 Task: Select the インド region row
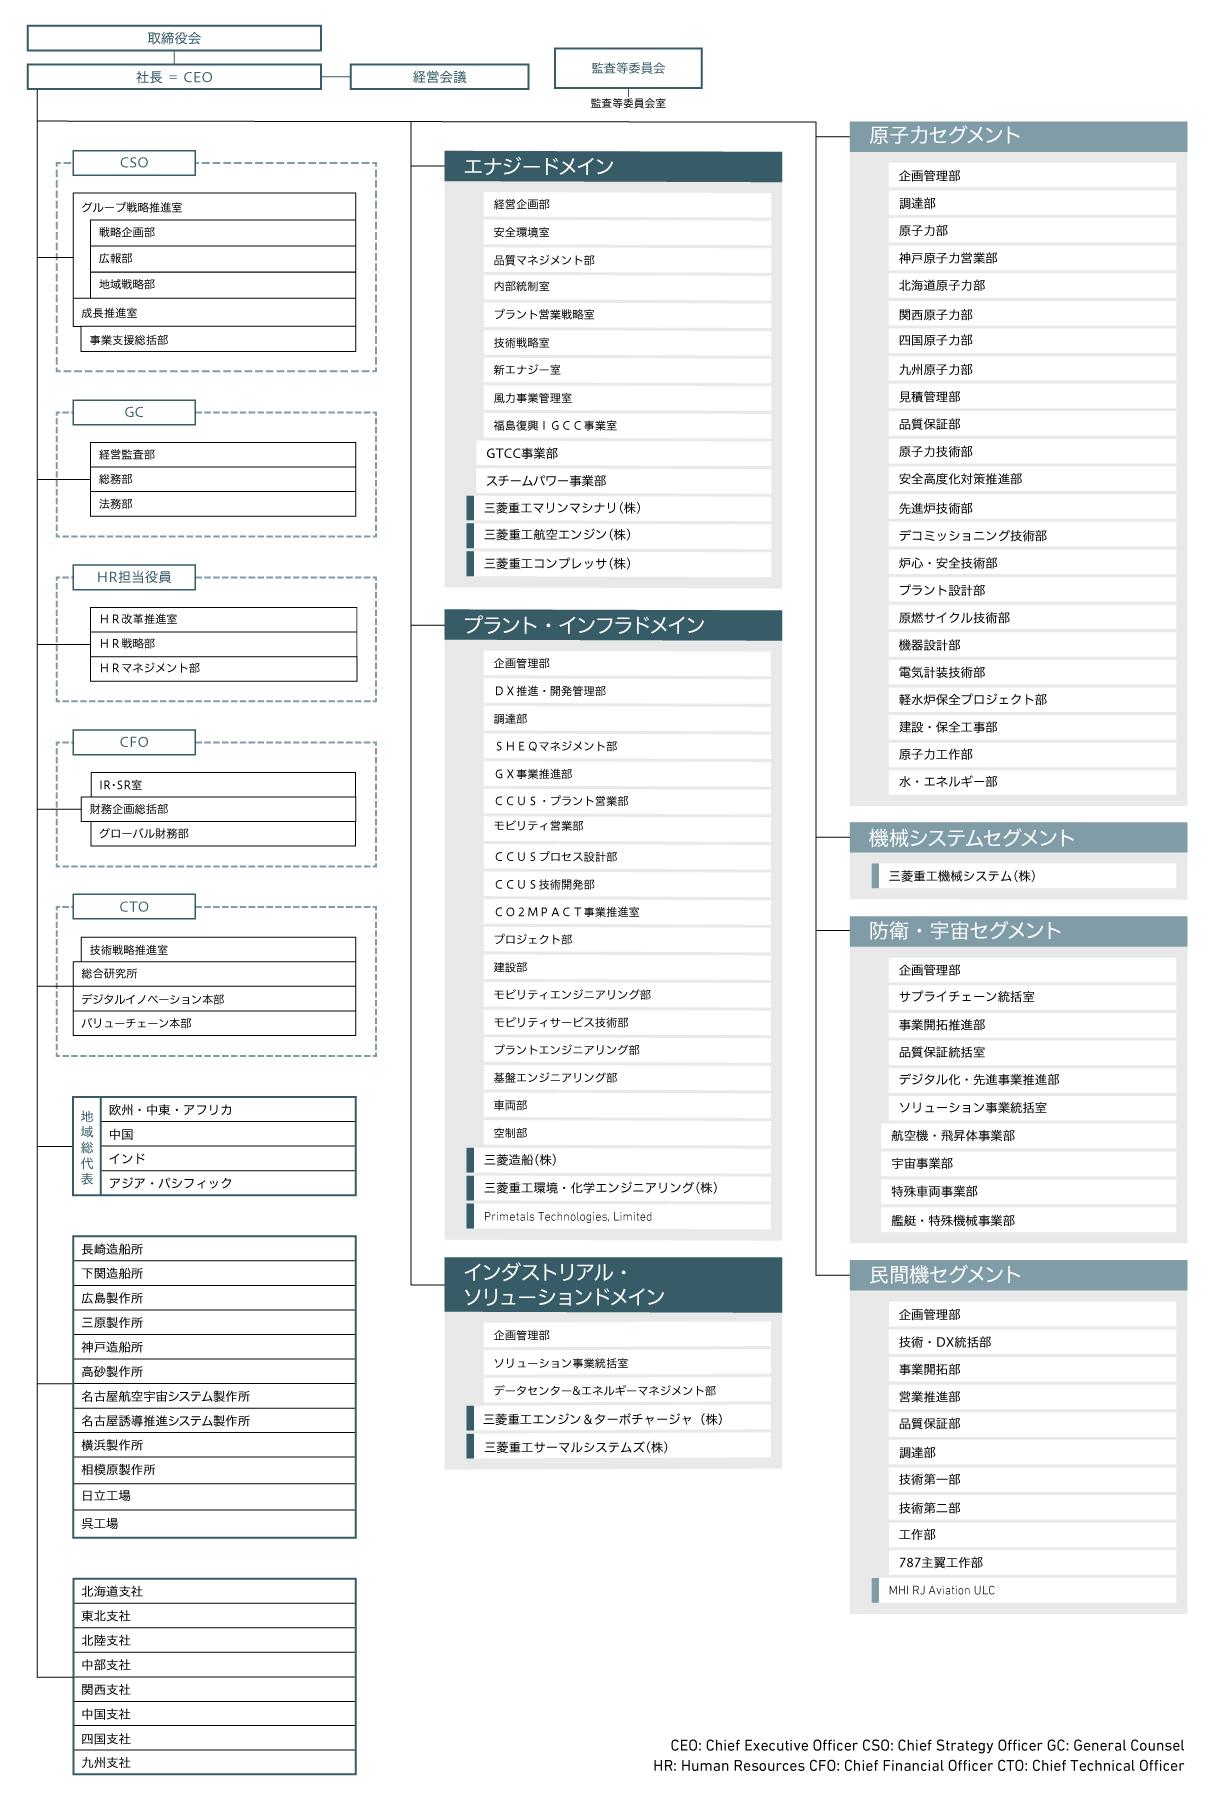(228, 1159)
